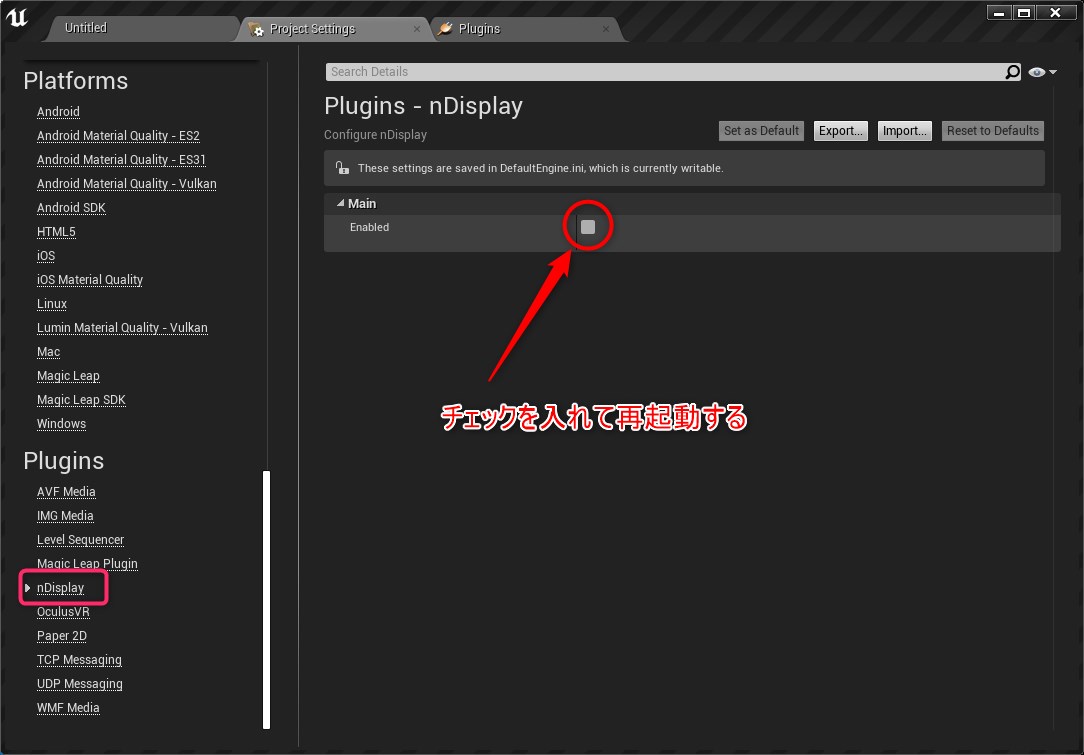
Task: Open Android Material Quality - ES2 settings
Action: coord(118,136)
